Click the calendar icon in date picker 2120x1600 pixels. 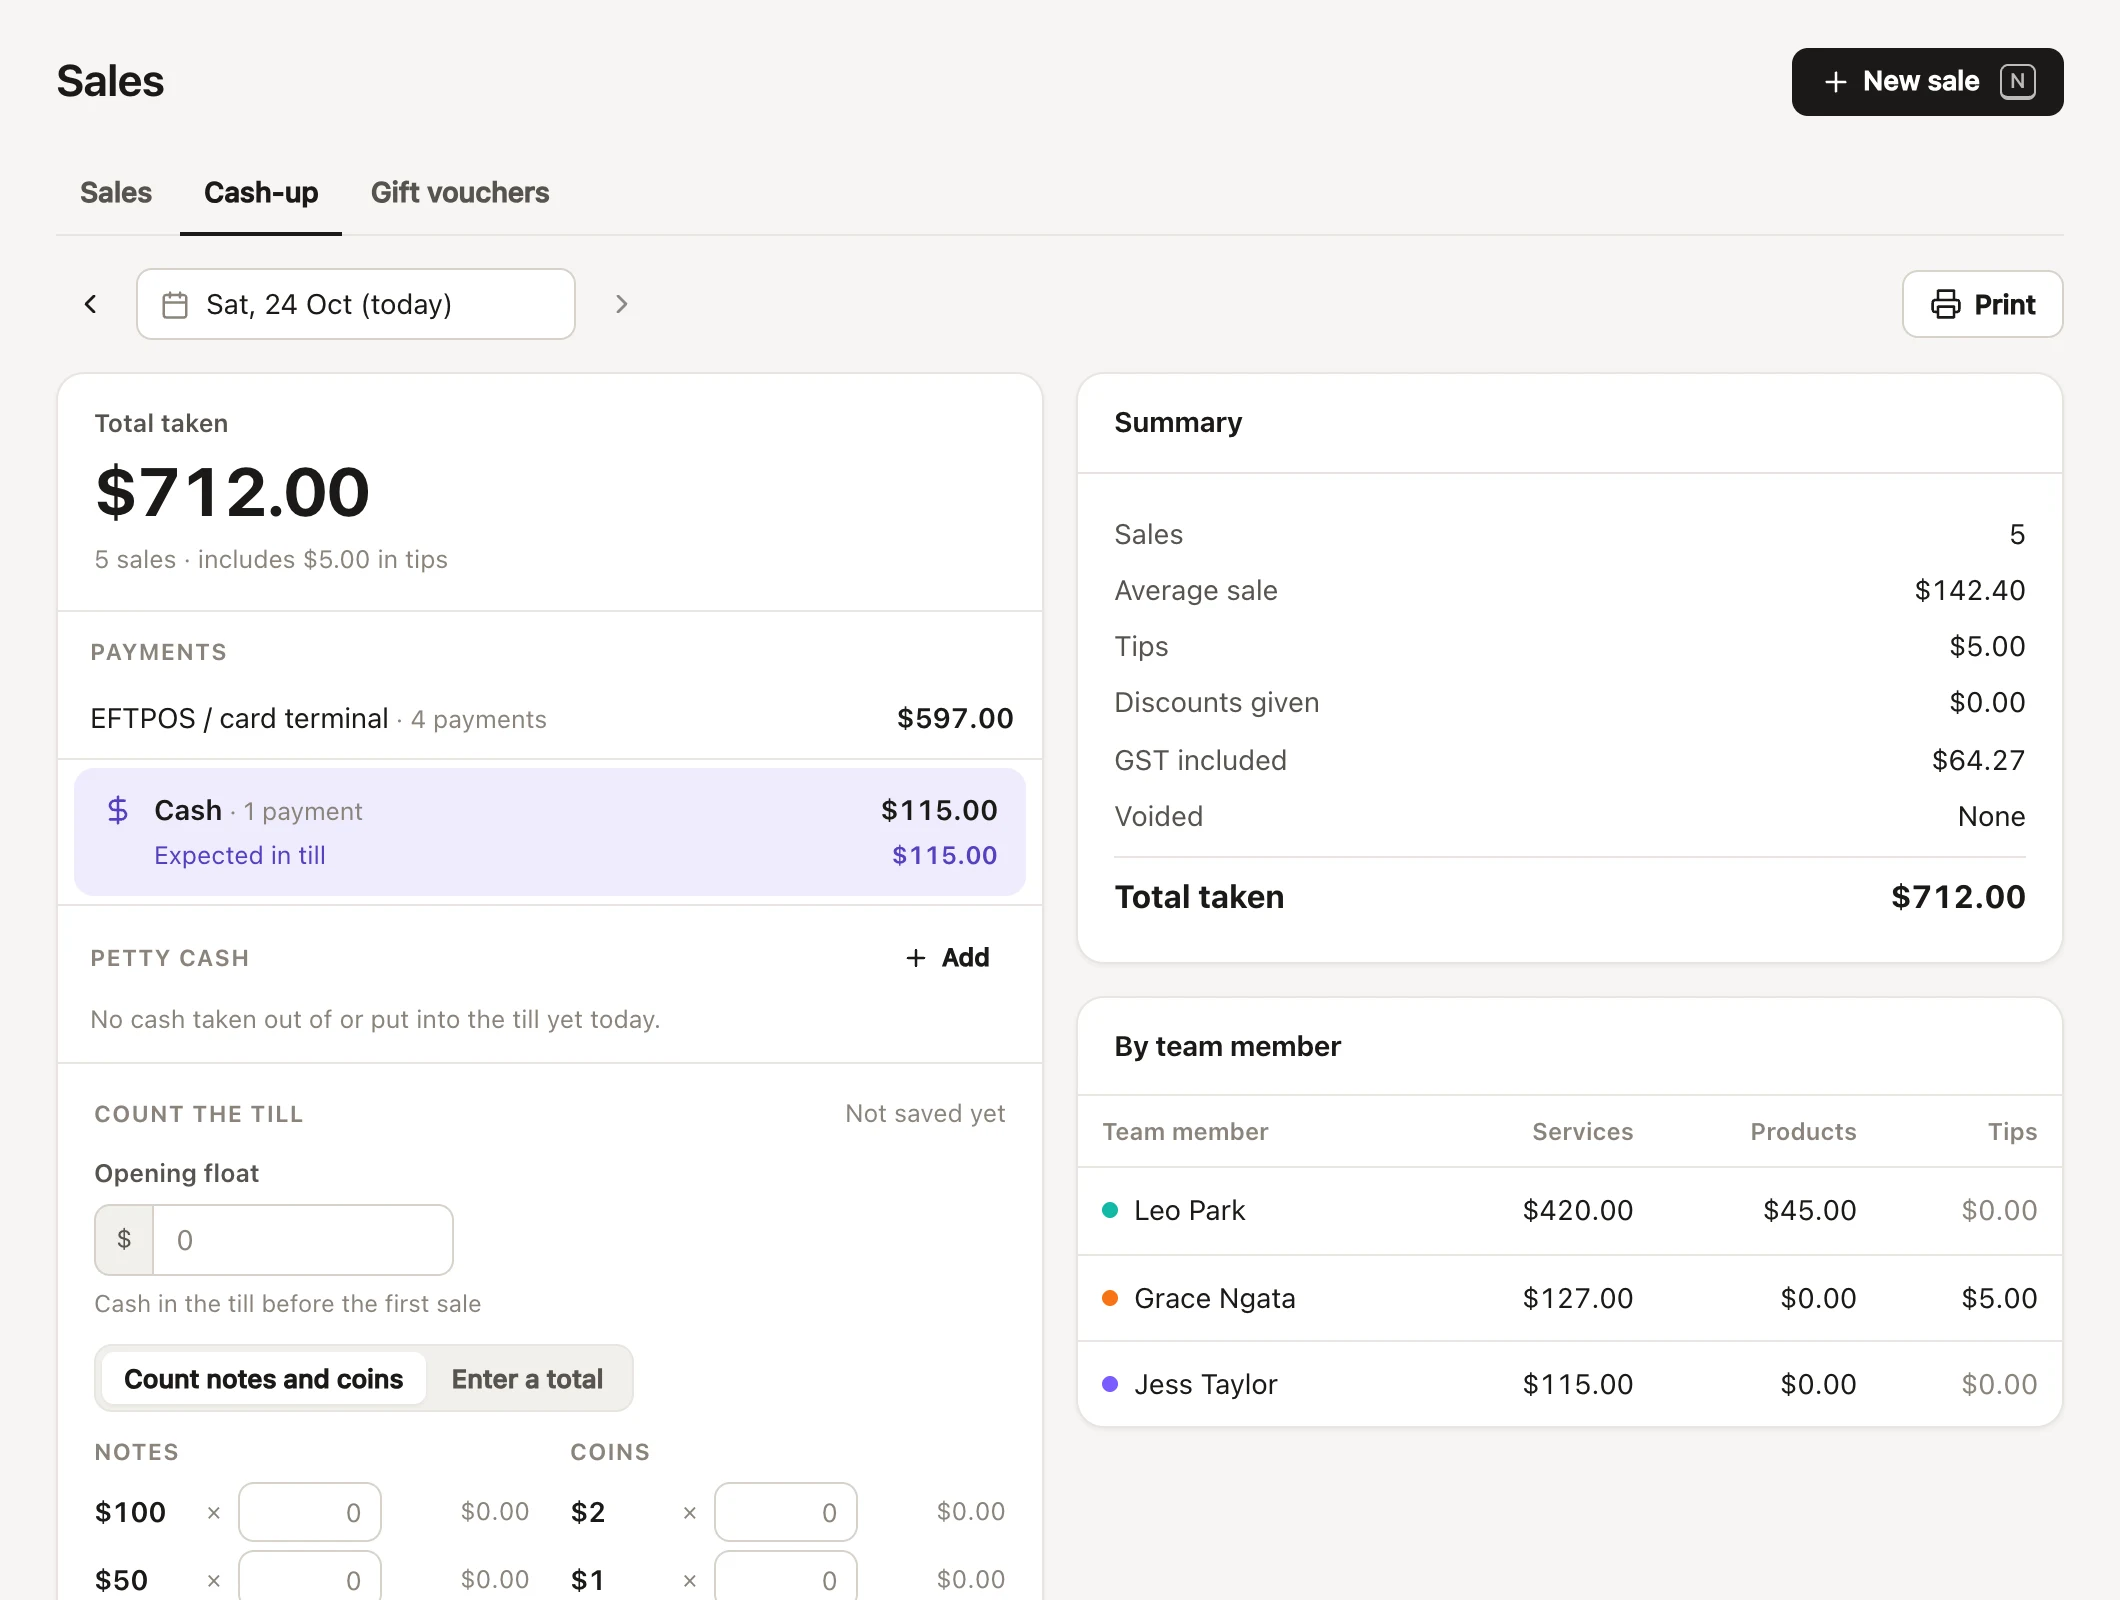pyautogui.click(x=175, y=305)
